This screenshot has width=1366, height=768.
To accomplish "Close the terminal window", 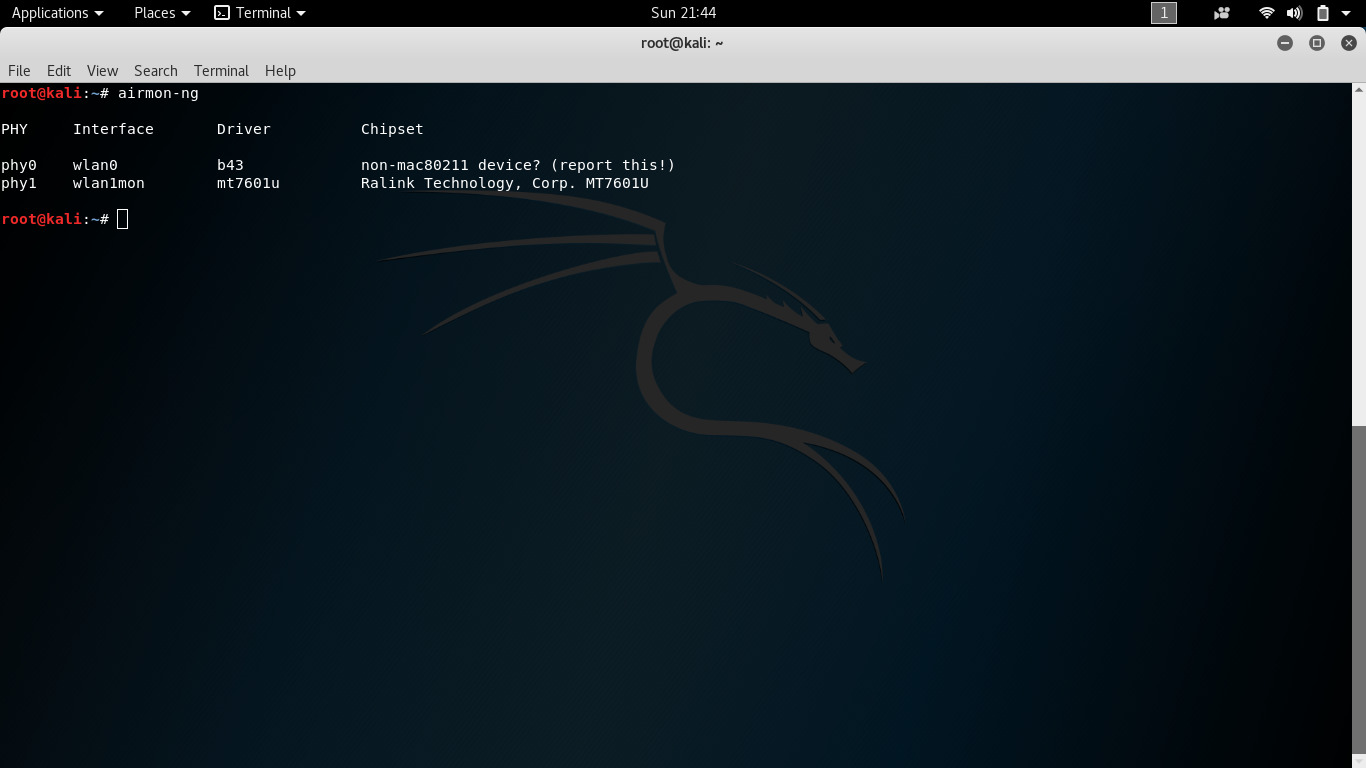I will pos(1349,43).
